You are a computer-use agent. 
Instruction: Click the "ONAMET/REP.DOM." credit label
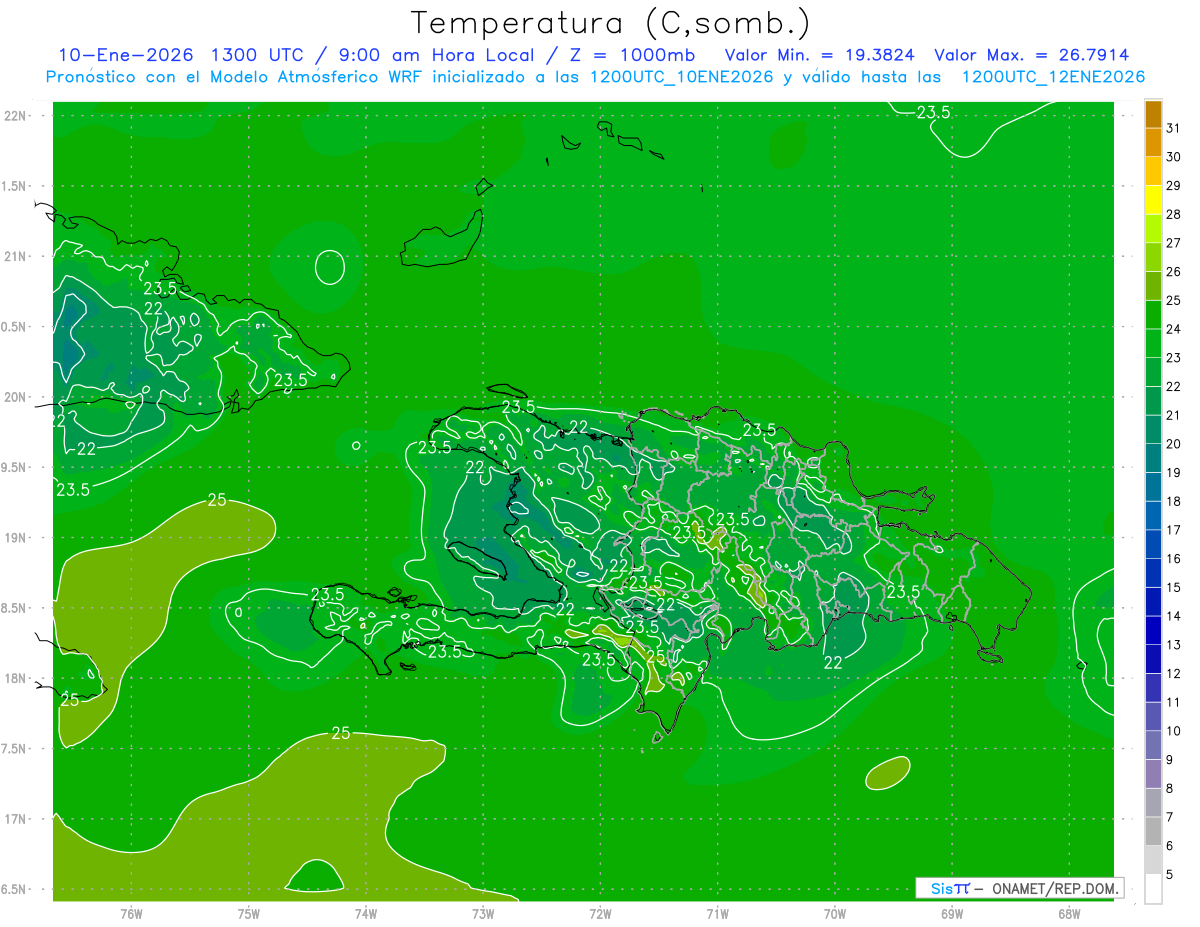coord(1054,888)
